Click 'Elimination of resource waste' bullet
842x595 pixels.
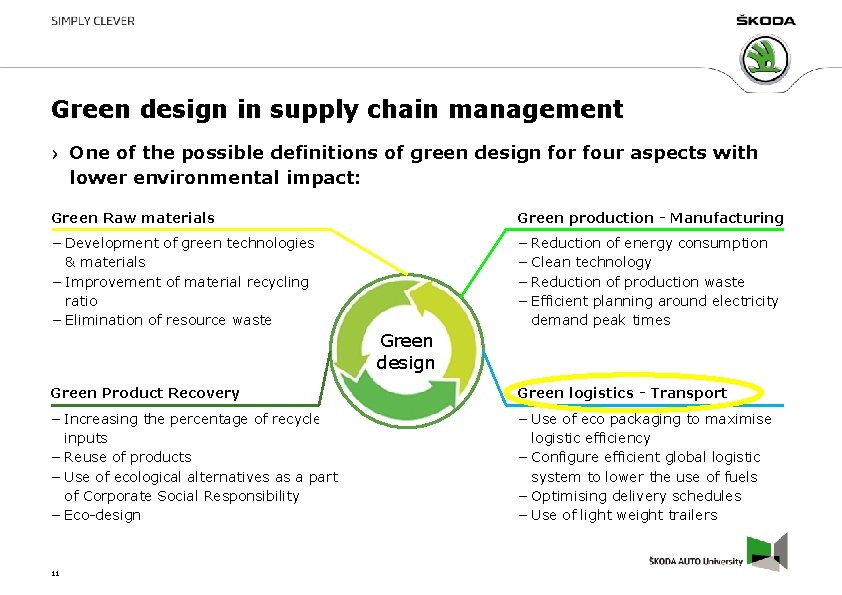click(x=162, y=320)
